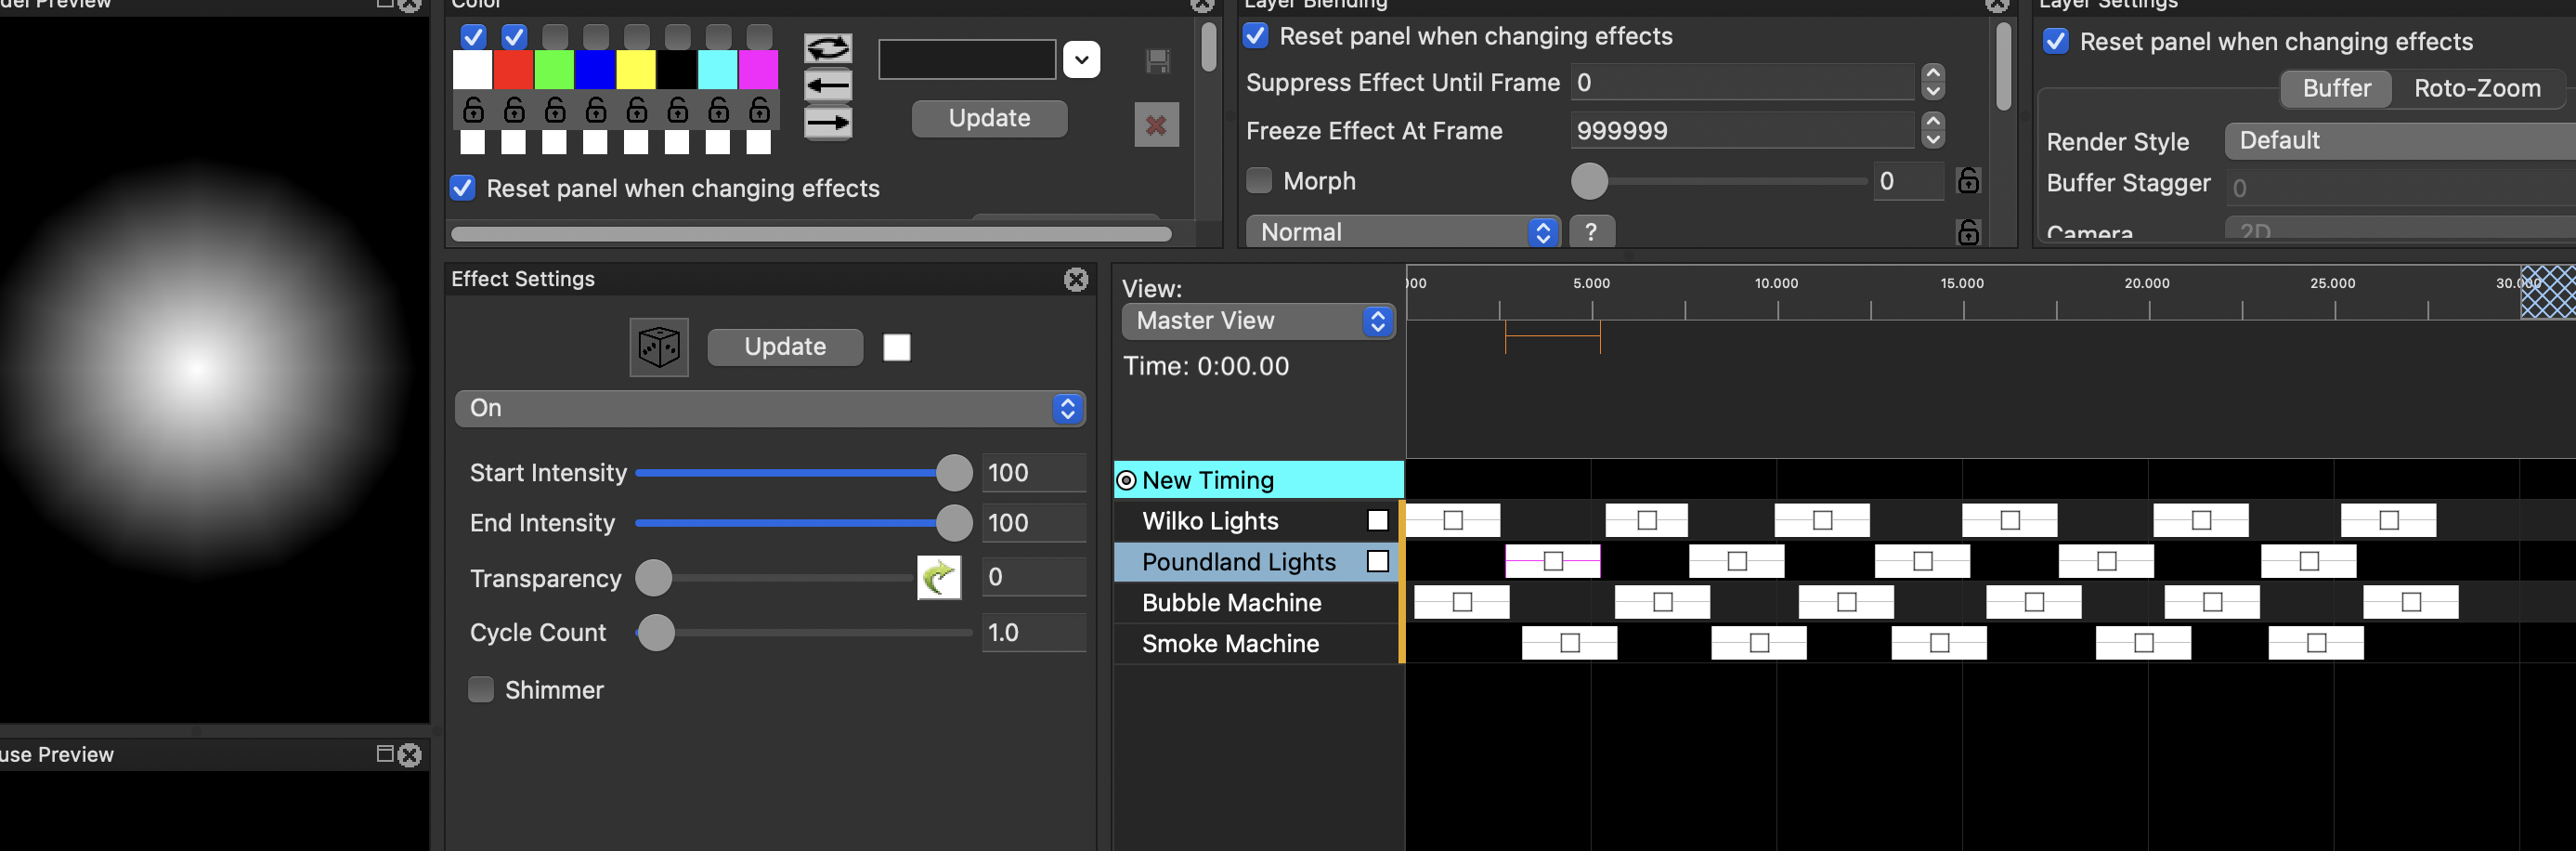The height and width of the screenshot is (851, 2576).
Task: Maximize the House Preview panel
Action: click(385, 754)
